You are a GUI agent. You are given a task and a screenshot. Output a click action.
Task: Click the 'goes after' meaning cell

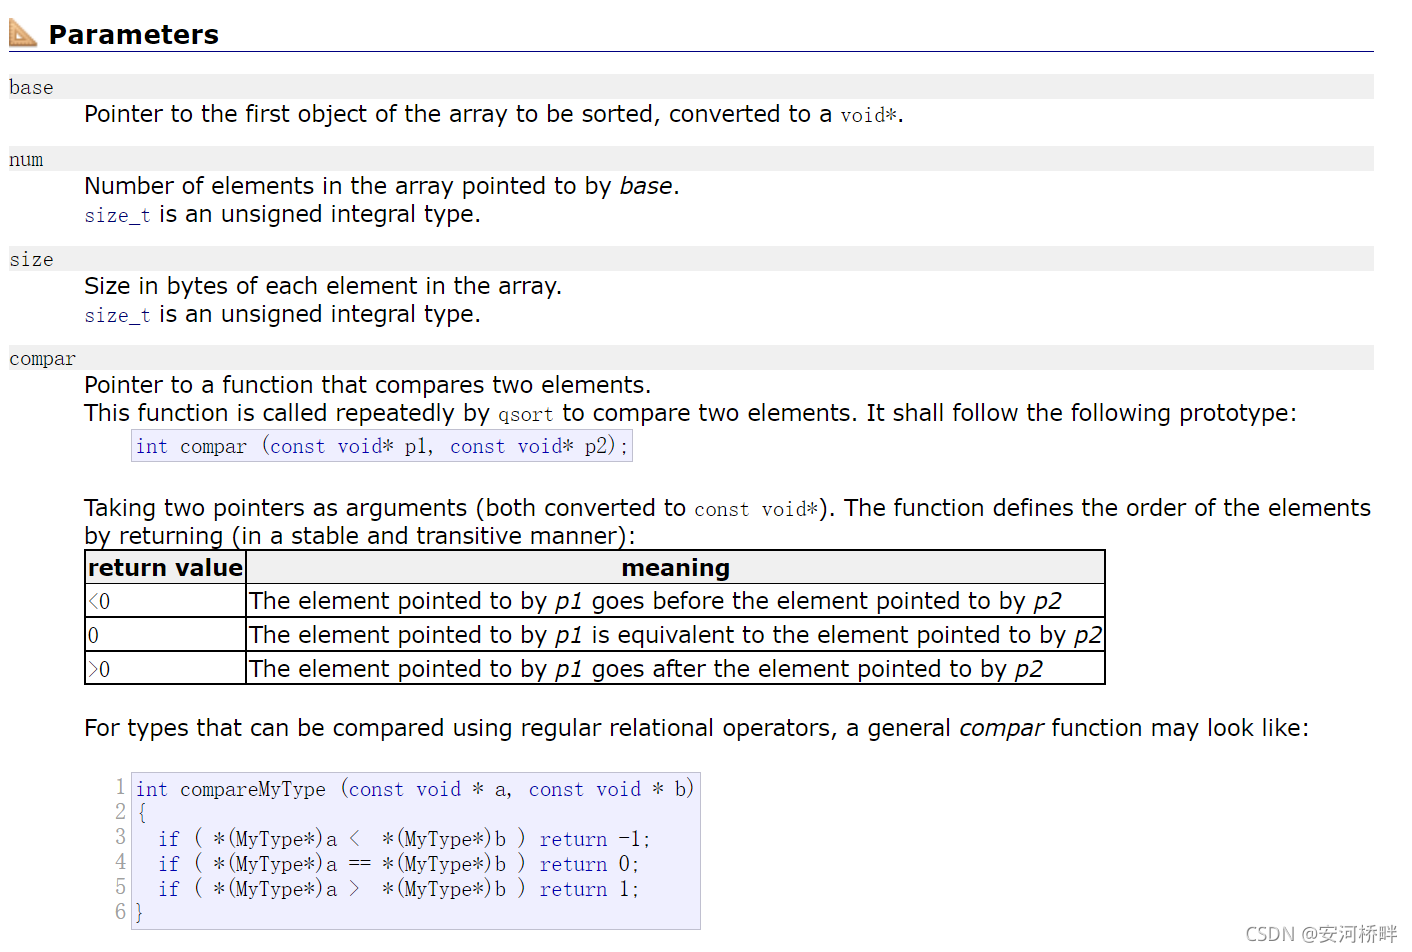pos(675,669)
